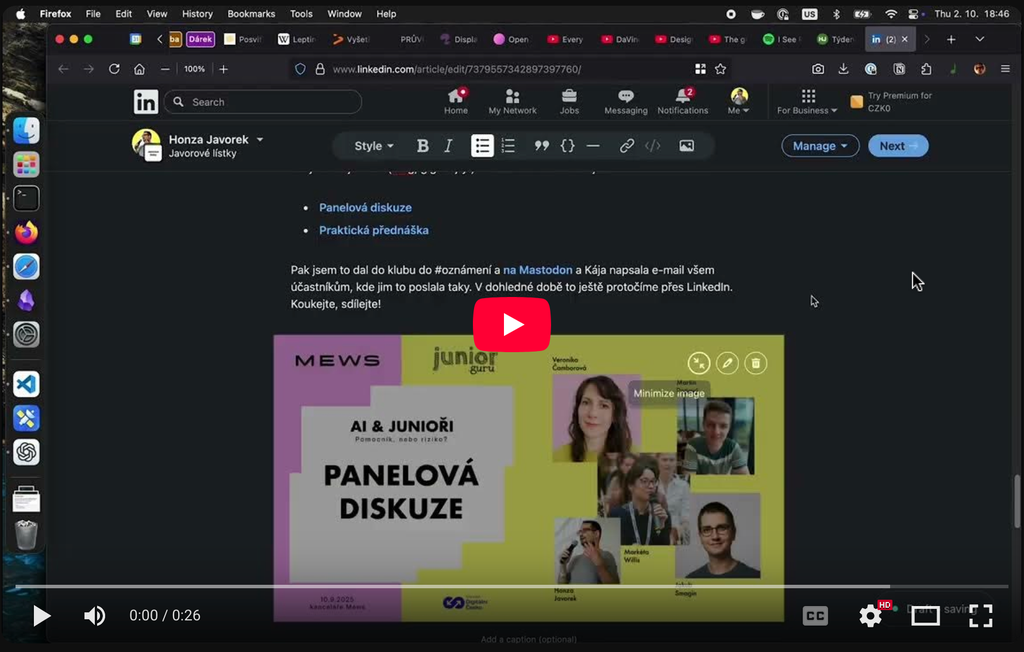Open the Bookmarks menu in menu bar
Viewport: 1024px width, 652px height.
[x=251, y=14]
